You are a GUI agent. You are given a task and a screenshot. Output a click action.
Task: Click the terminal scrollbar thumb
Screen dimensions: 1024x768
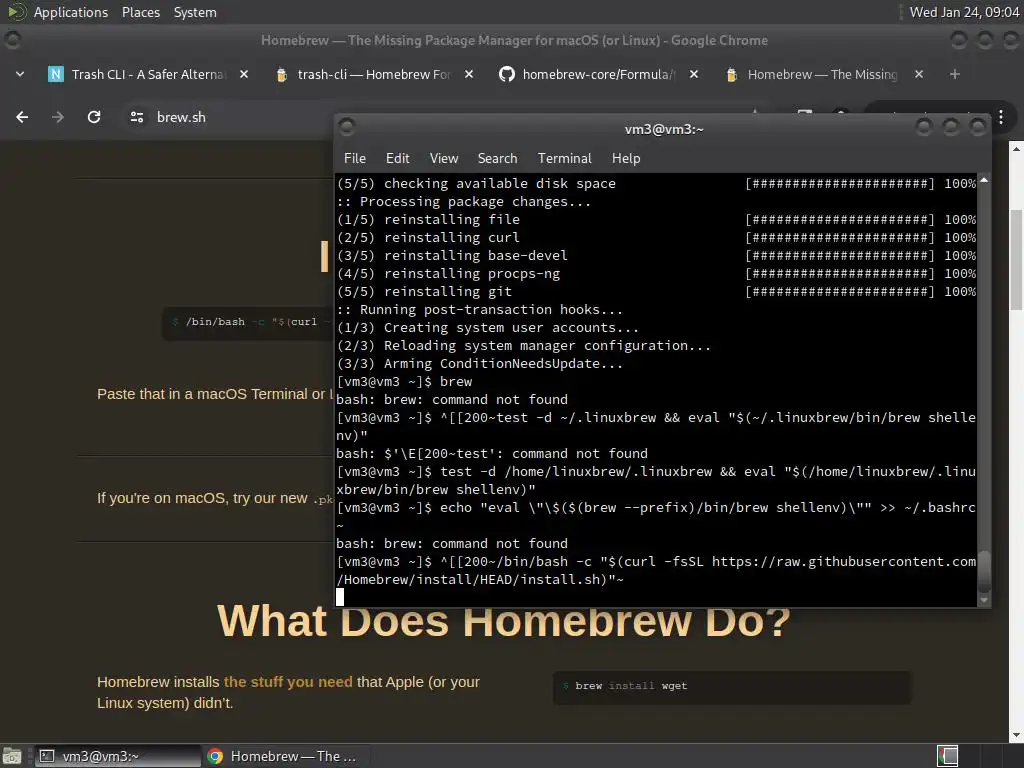click(984, 571)
